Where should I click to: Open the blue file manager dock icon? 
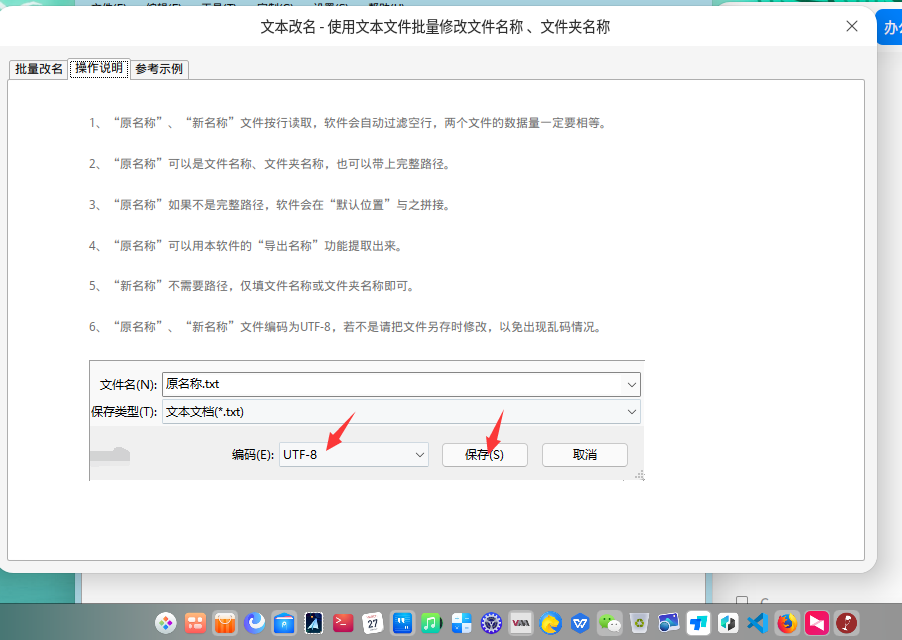pyautogui.click(x=284, y=623)
